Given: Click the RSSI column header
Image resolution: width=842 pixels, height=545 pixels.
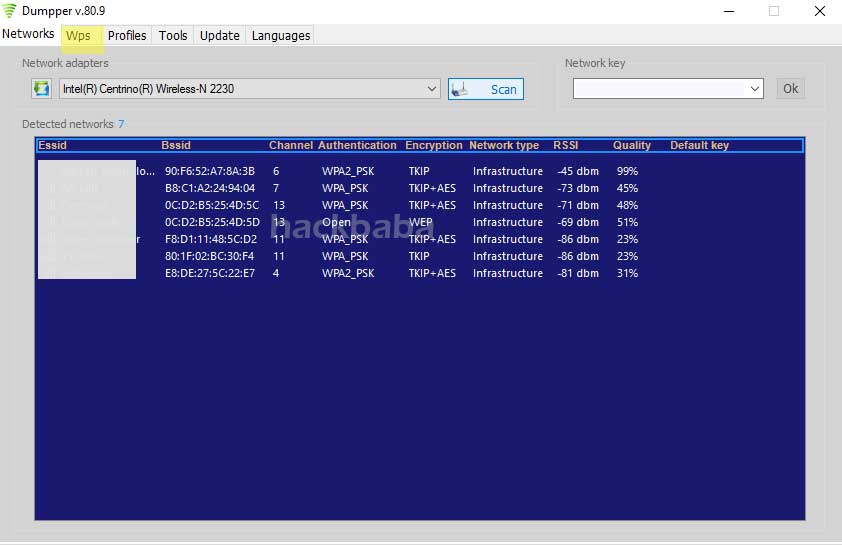Looking at the screenshot, I should [x=566, y=145].
